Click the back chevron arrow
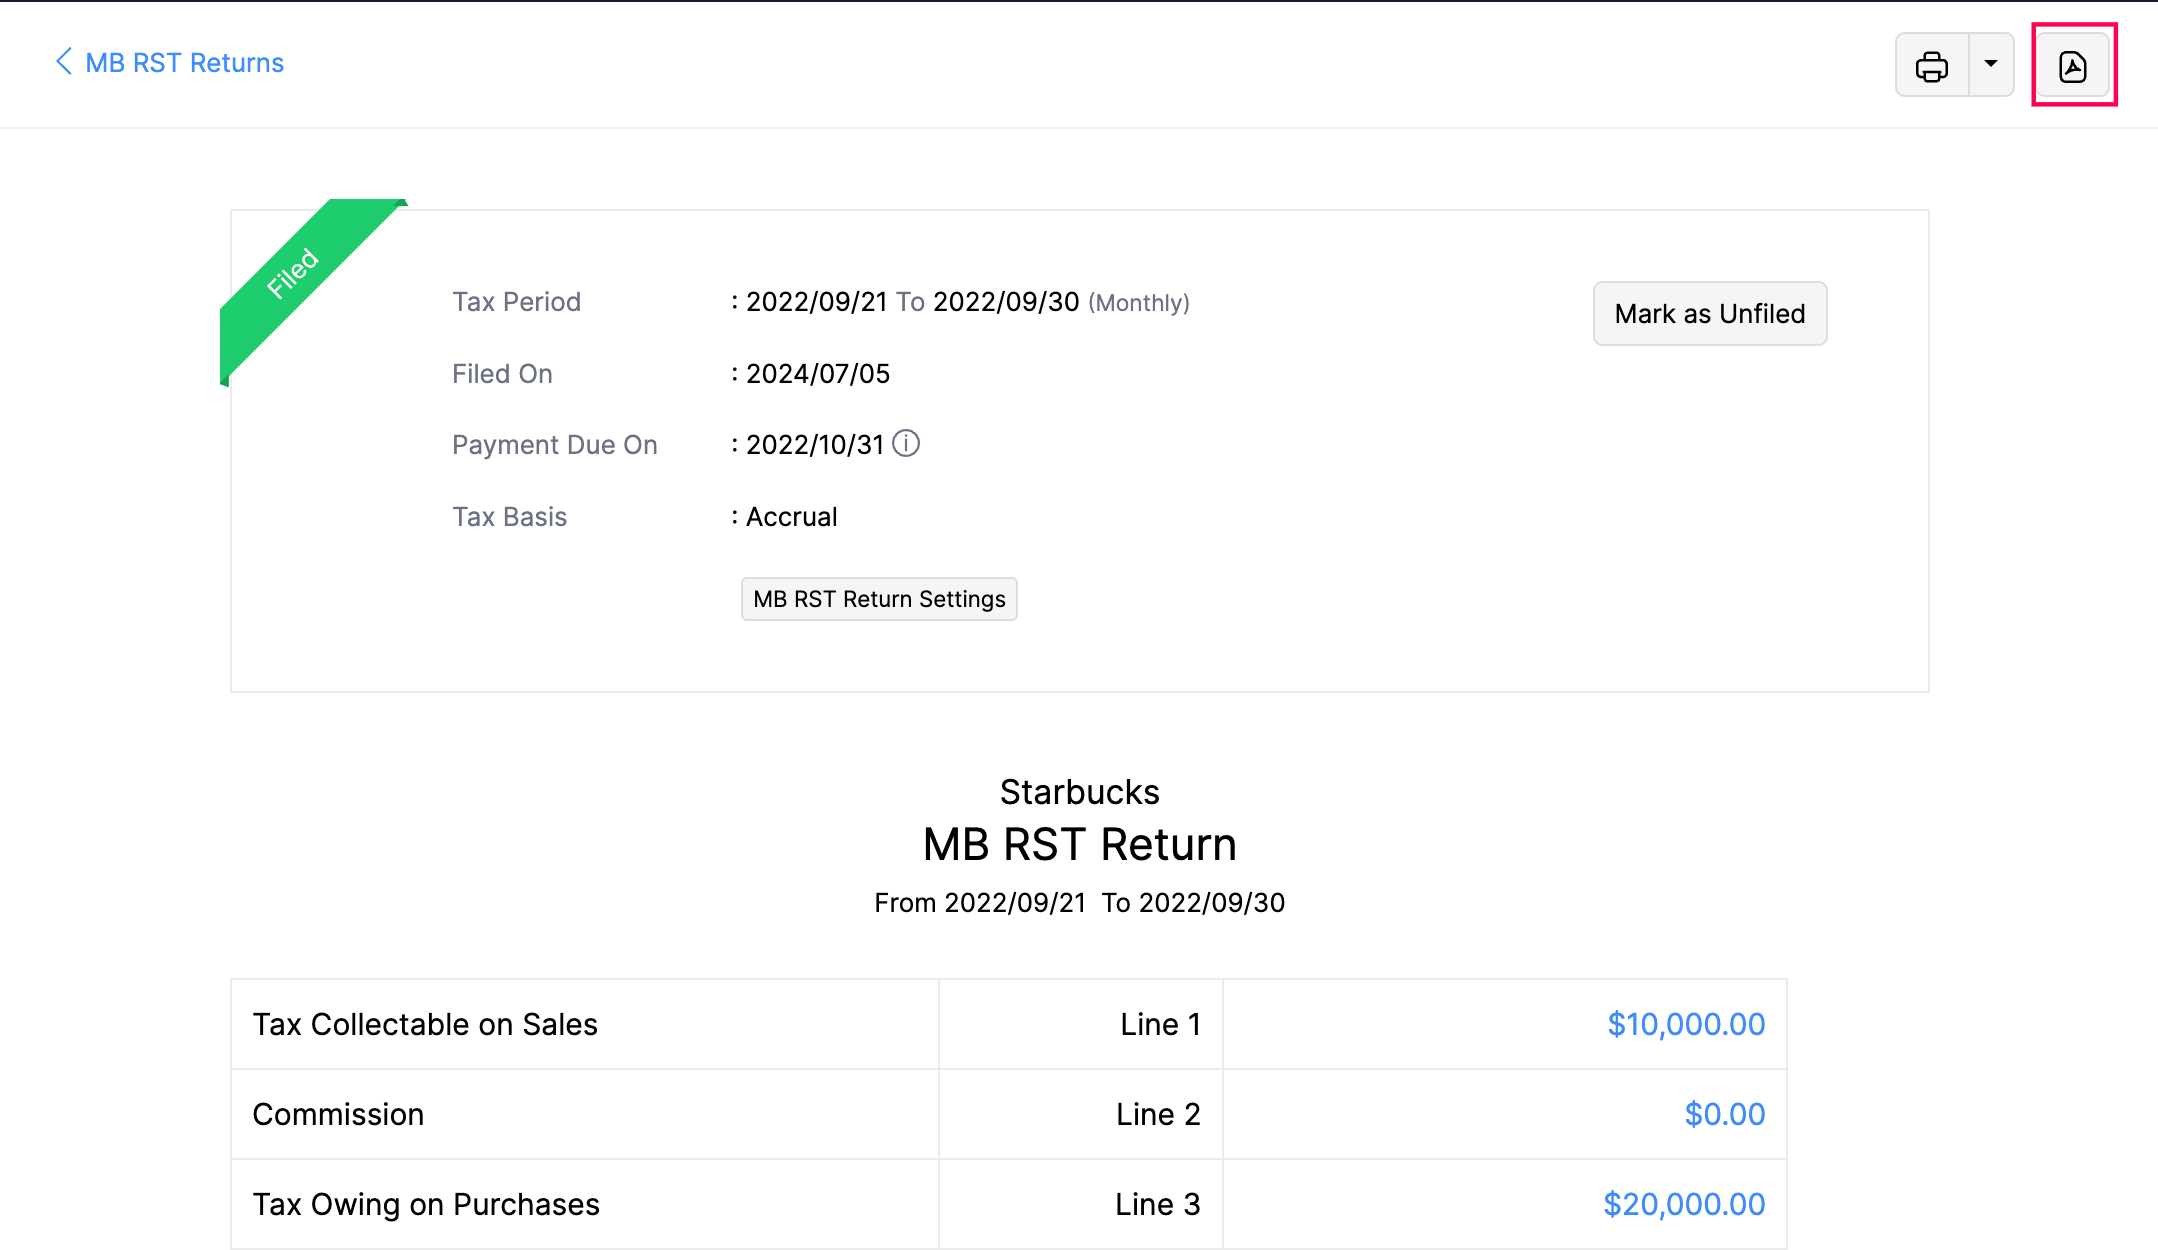This screenshot has height=1250, width=2158. point(63,62)
